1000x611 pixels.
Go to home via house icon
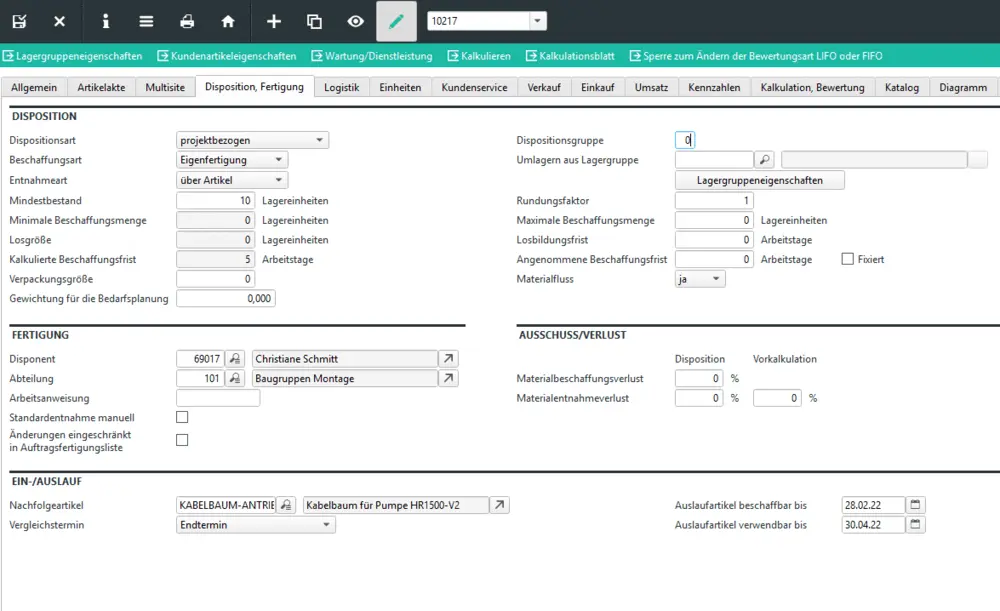[x=228, y=21]
